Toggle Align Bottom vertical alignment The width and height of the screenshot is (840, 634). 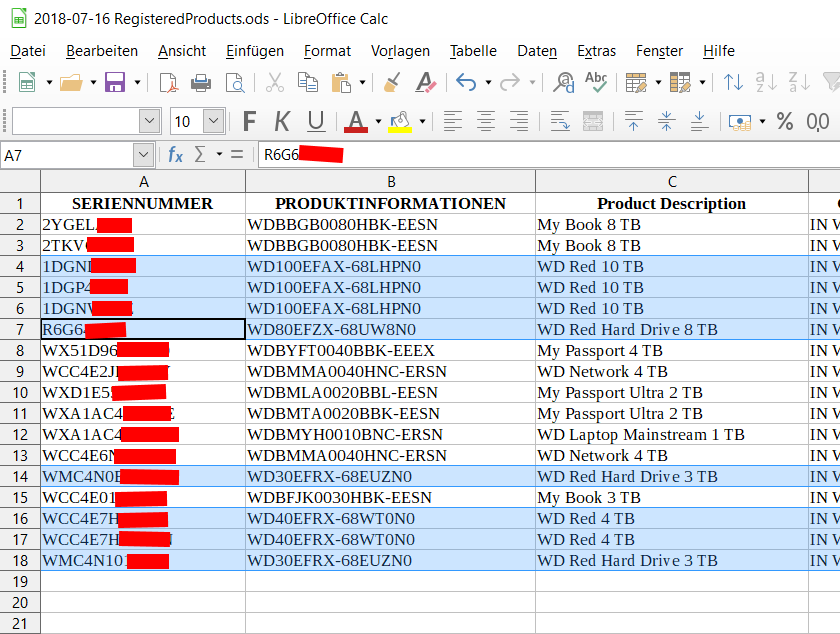[x=699, y=122]
